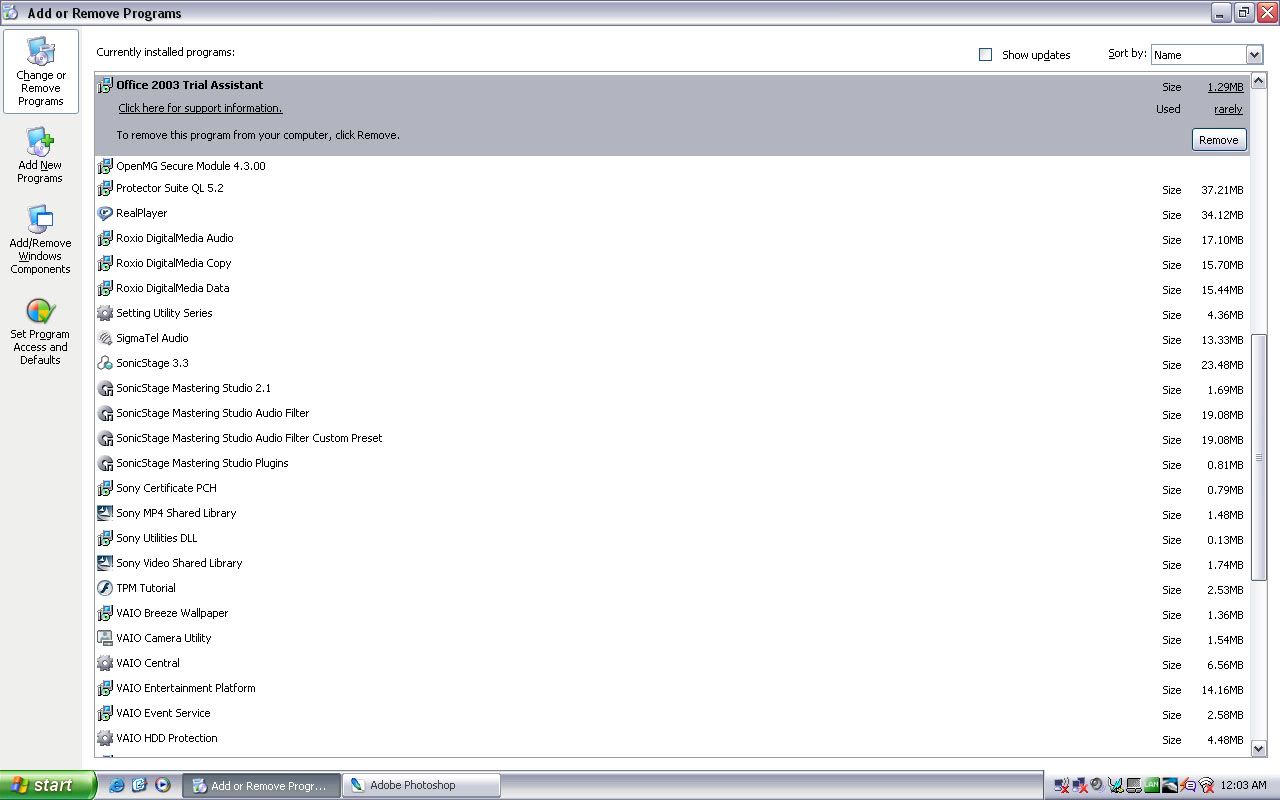Open the Sort by dropdown
The image size is (1280, 800).
[x=1207, y=55]
